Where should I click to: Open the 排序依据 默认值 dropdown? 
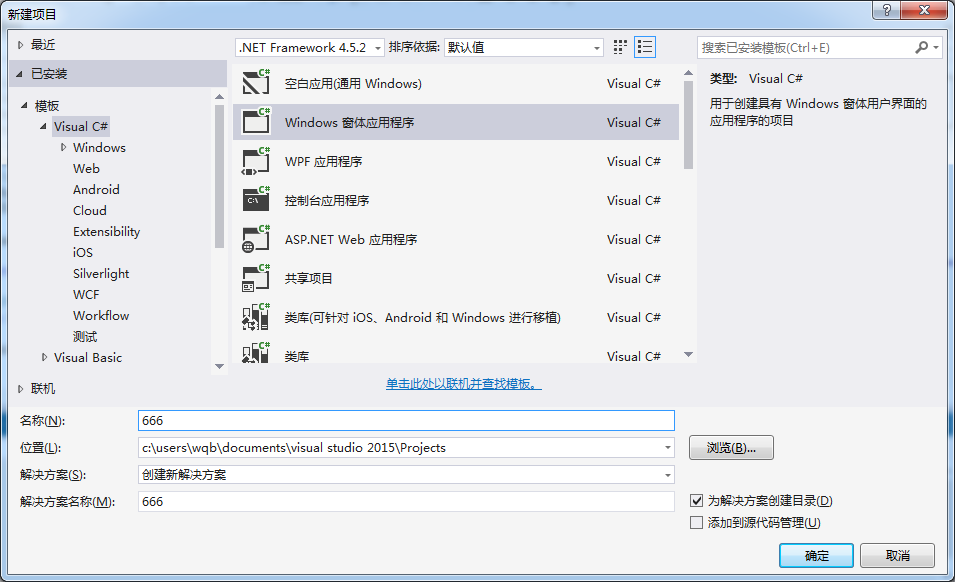coord(524,47)
